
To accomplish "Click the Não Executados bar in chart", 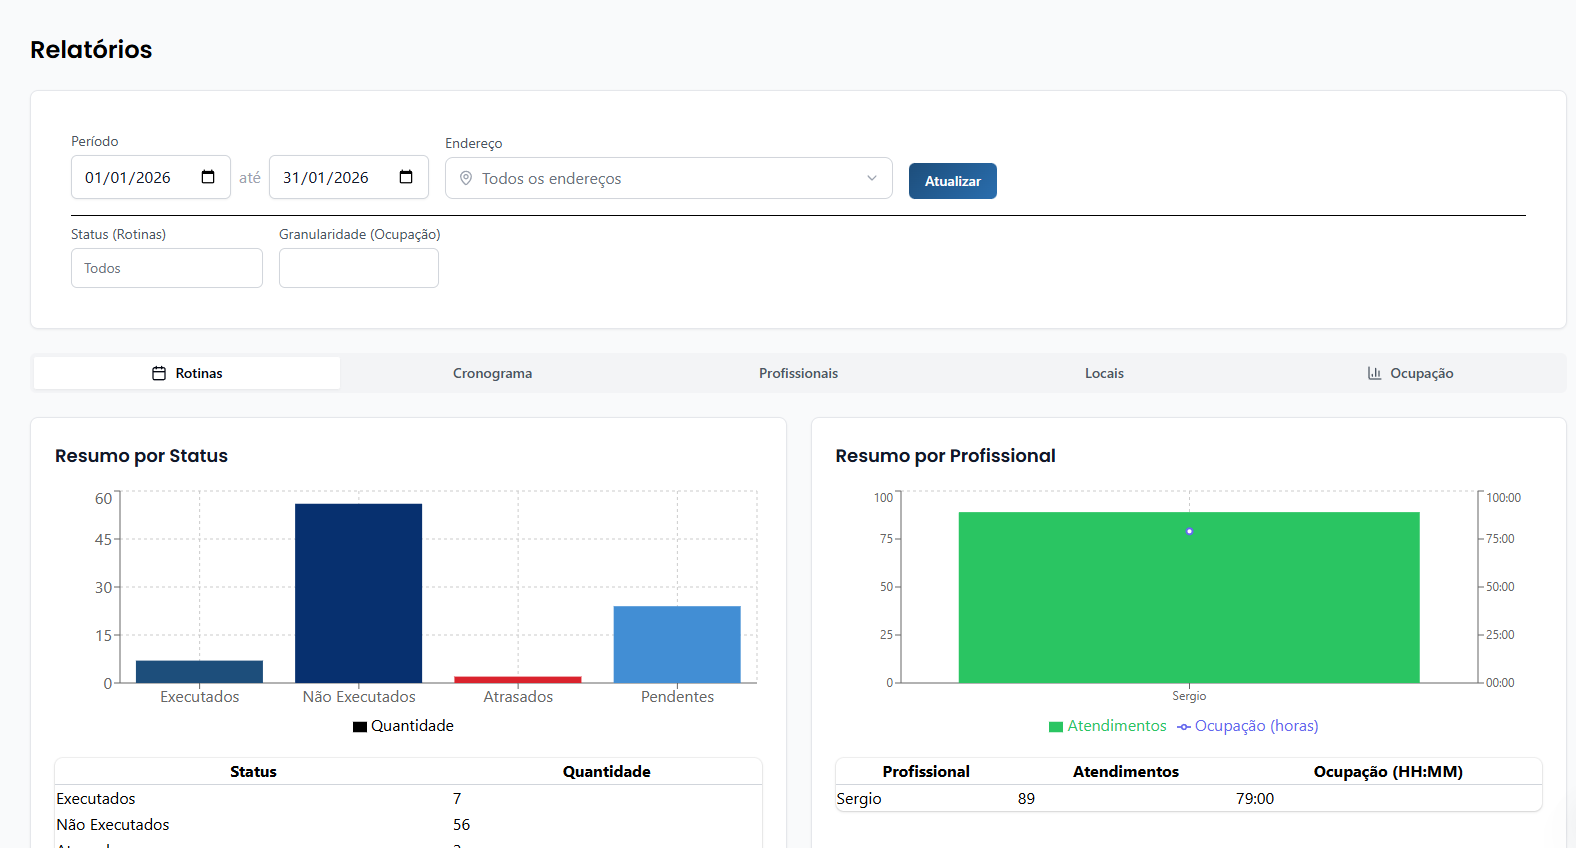I will (358, 593).
